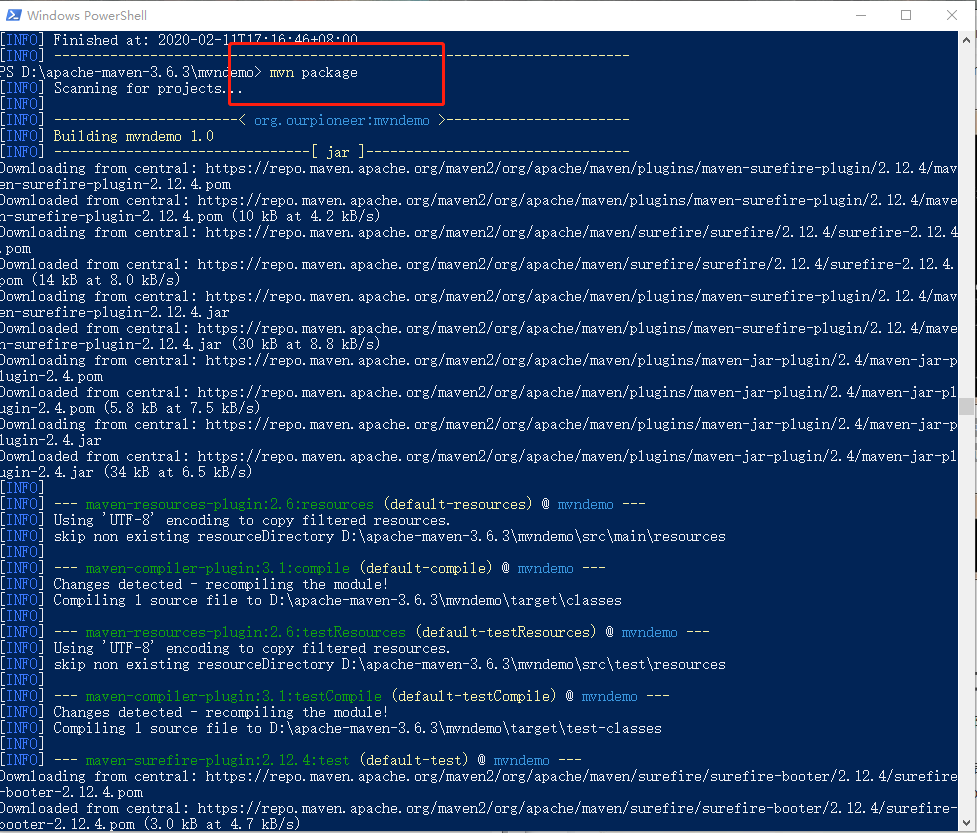Screen dimensions: 977x833
Task: Click the "[ jar ]" packaging label
Action: pos(338,152)
